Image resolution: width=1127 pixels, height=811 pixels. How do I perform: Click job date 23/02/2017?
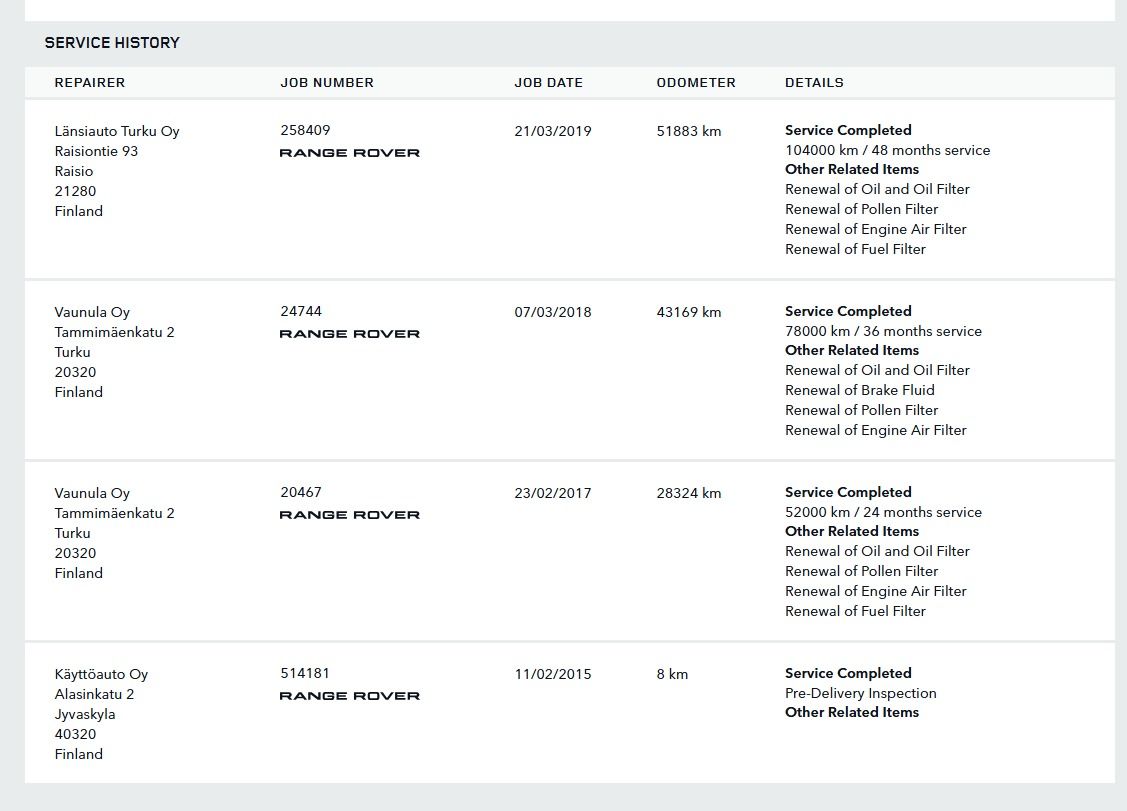pos(553,493)
